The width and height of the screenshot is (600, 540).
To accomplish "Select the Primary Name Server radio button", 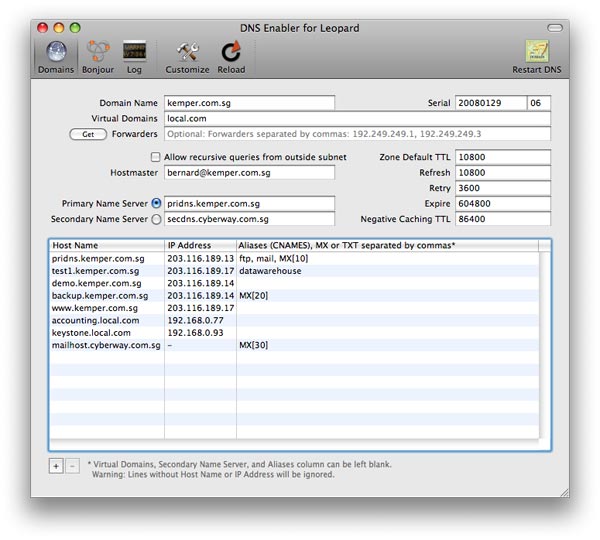I will point(156,204).
